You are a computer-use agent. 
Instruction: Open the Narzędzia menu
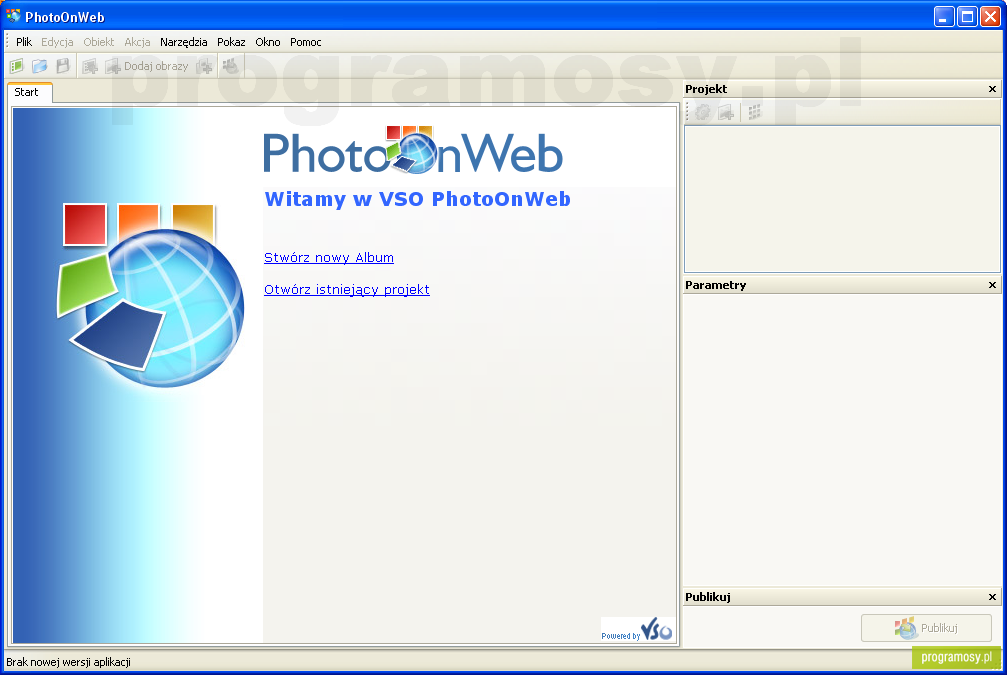point(184,42)
